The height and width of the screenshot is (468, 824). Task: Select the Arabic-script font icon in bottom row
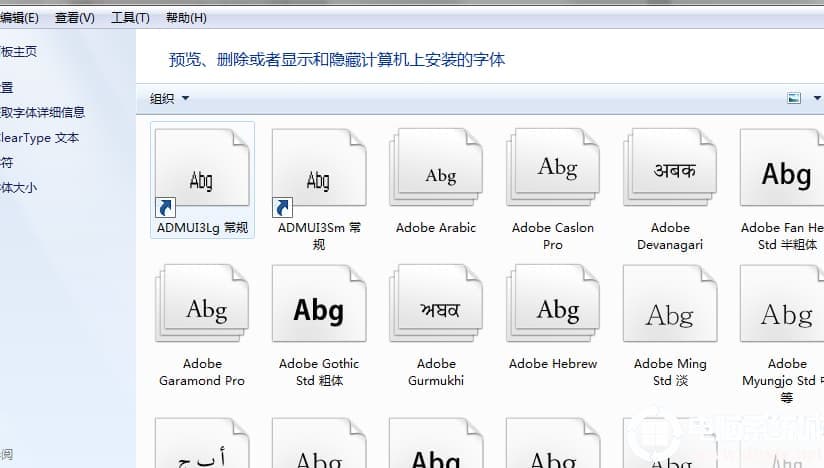tap(202, 443)
